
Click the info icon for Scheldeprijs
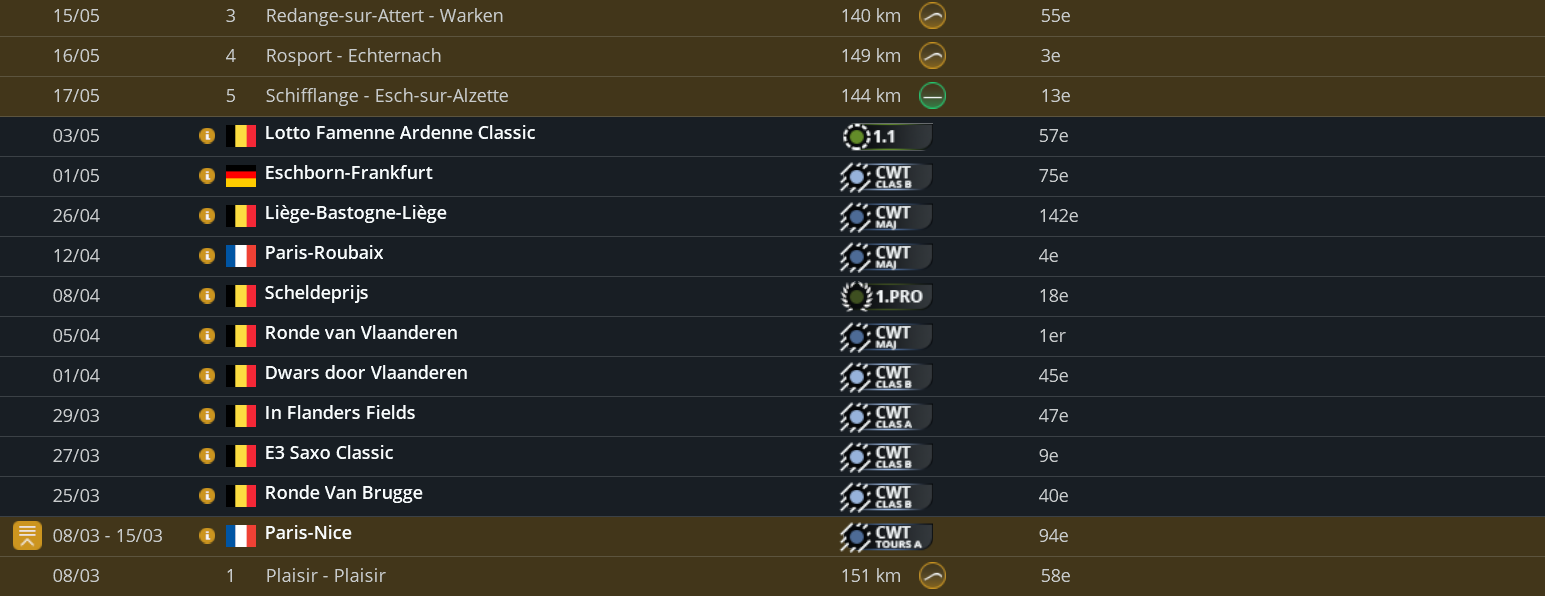(207, 296)
